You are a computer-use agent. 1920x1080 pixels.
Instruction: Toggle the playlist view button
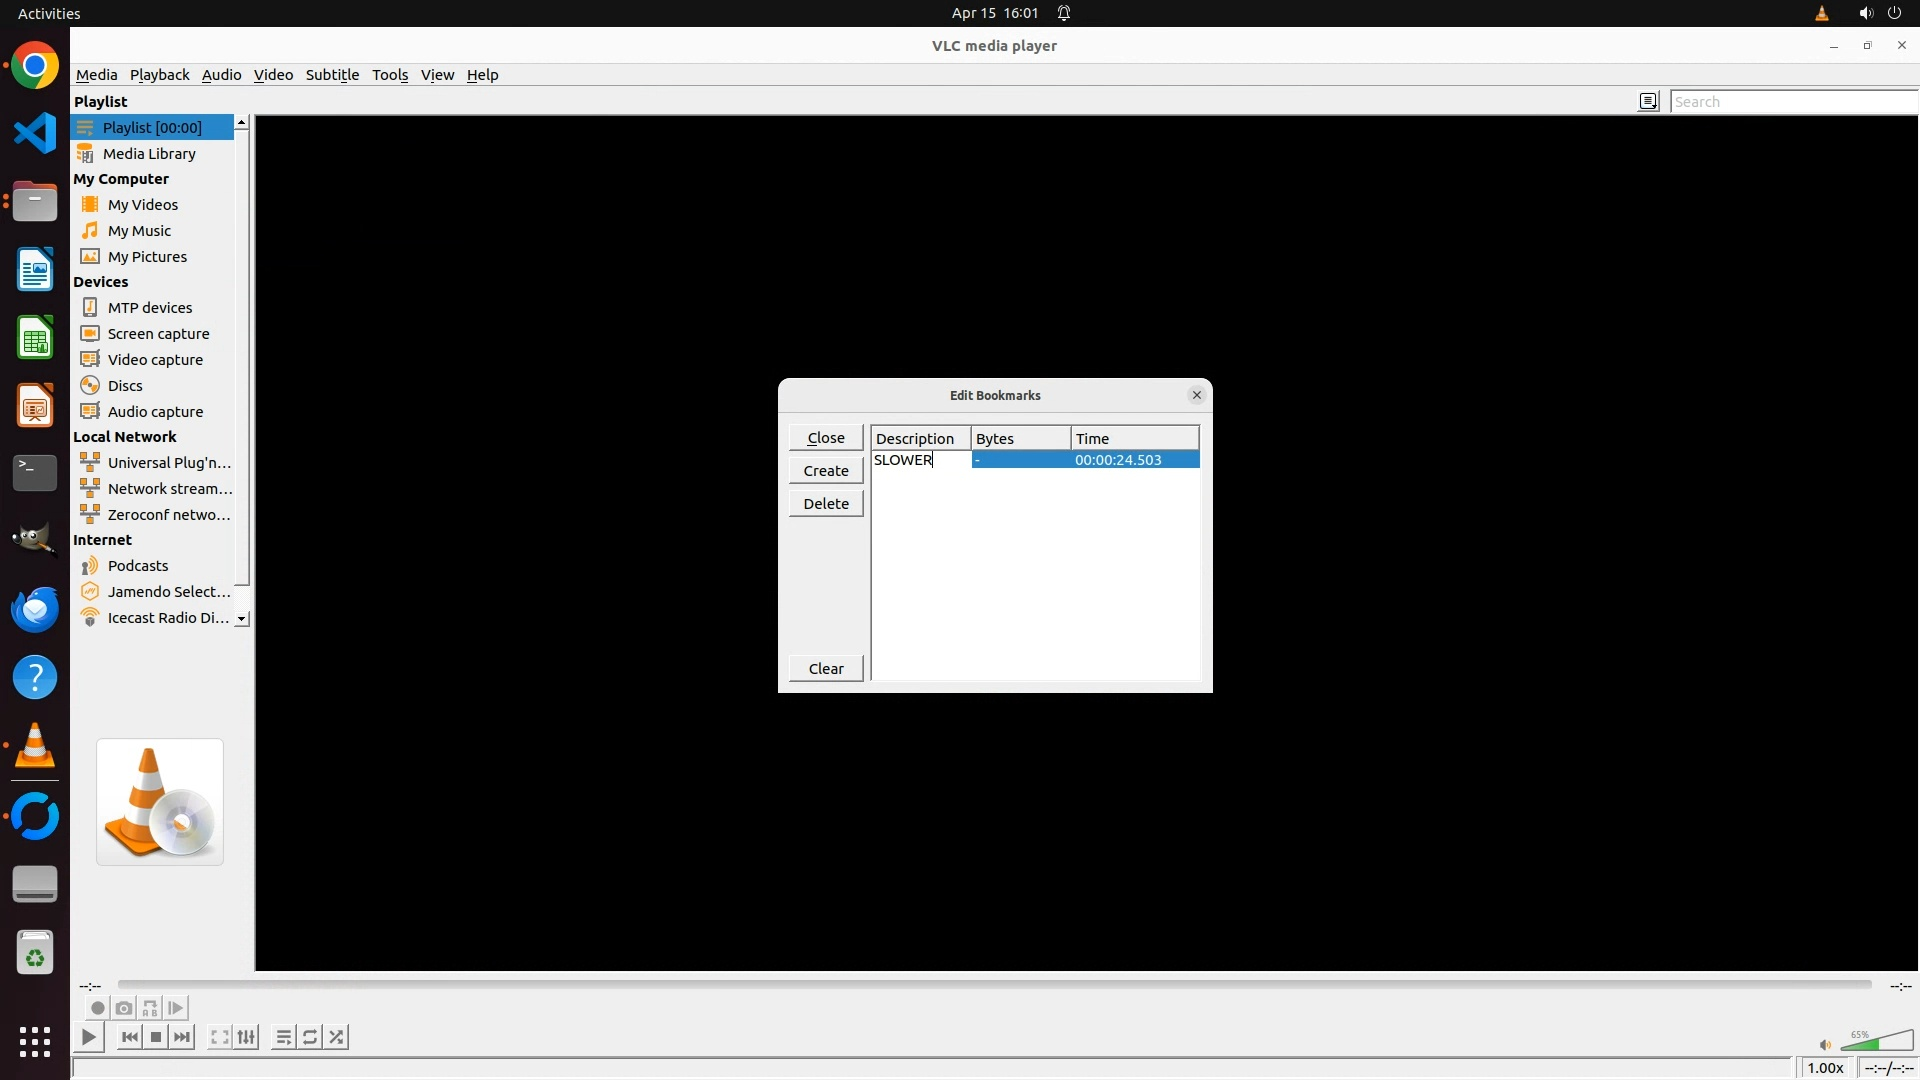[284, 1037]
